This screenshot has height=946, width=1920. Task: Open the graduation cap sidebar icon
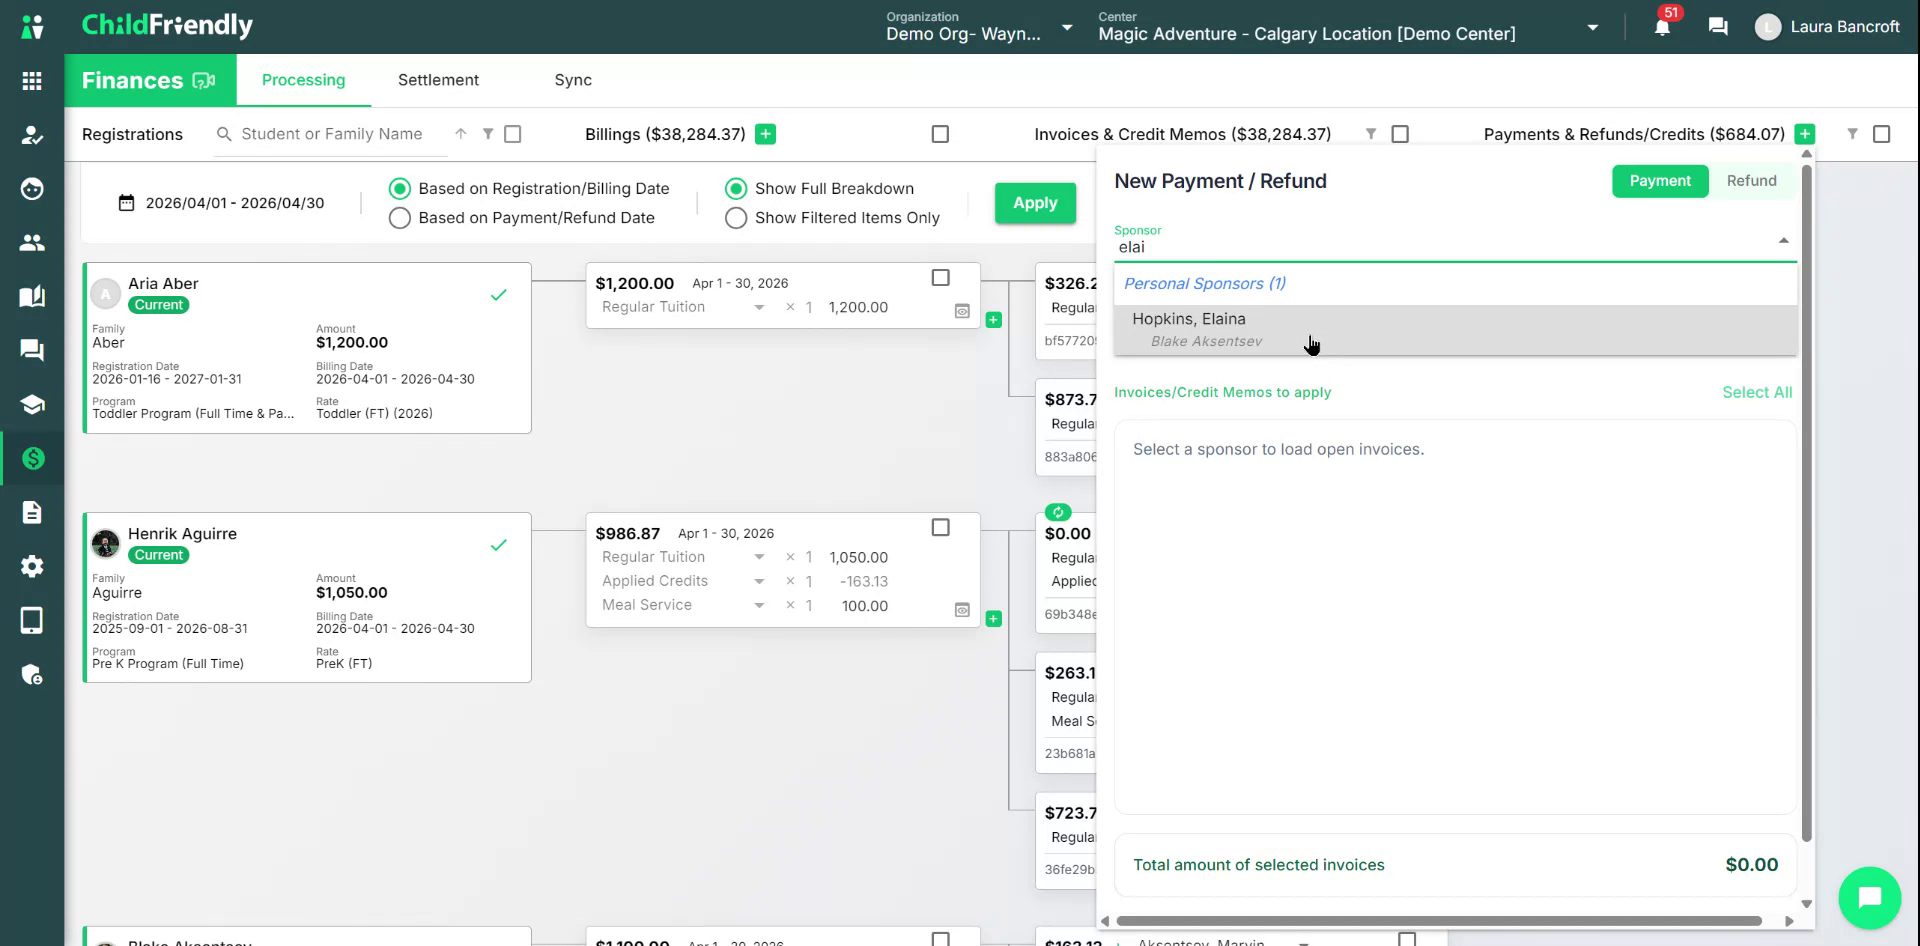32,404
